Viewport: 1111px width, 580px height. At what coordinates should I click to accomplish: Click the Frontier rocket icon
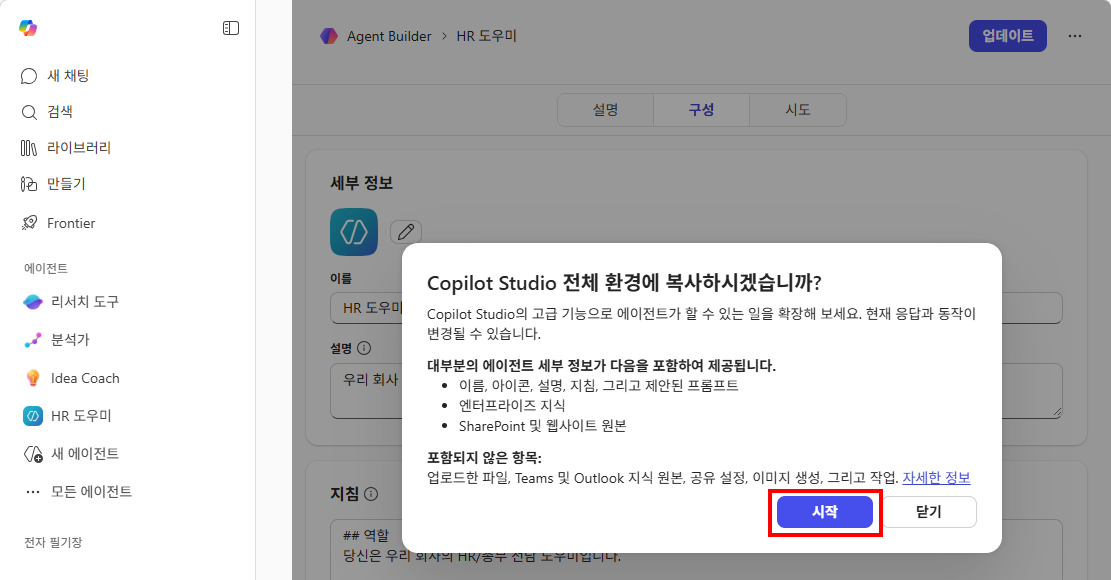[29, 223]
